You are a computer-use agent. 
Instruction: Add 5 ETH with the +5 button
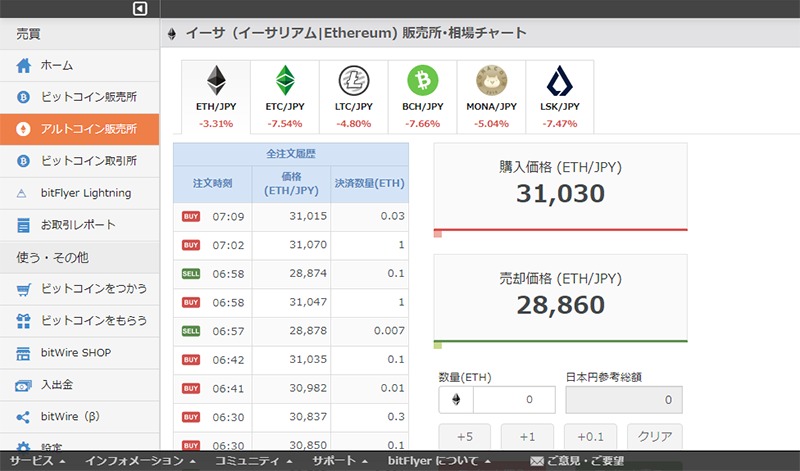[x=465, y=437]
